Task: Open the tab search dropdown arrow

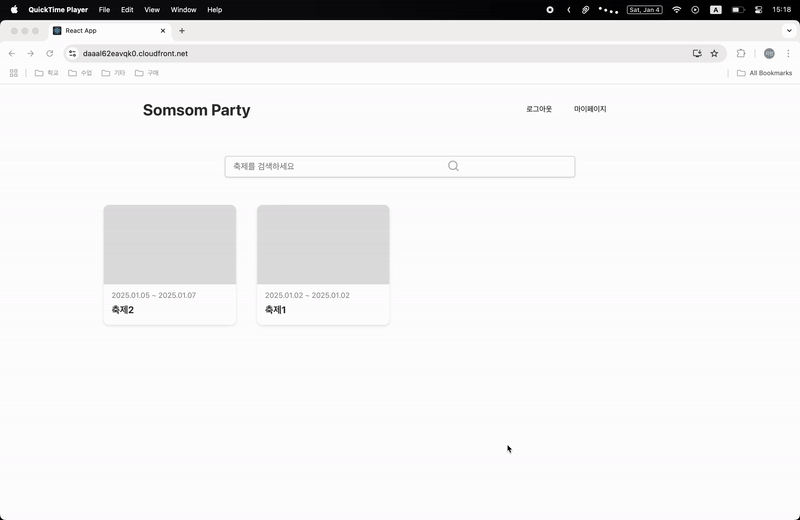Action: point(789,31)
